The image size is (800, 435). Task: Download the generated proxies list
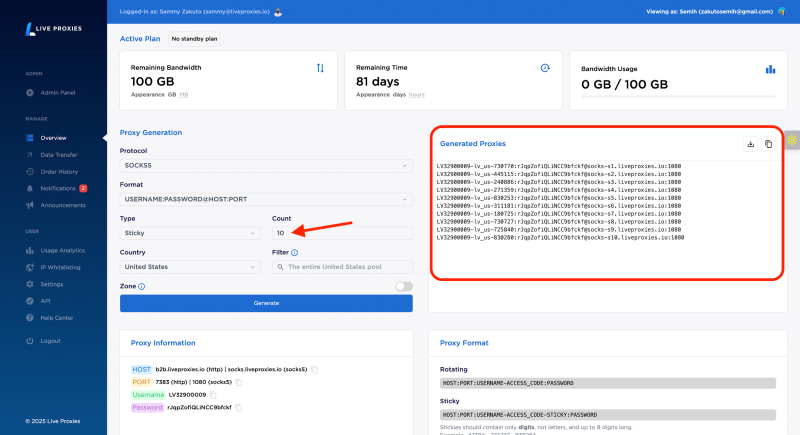click(751, 144)
